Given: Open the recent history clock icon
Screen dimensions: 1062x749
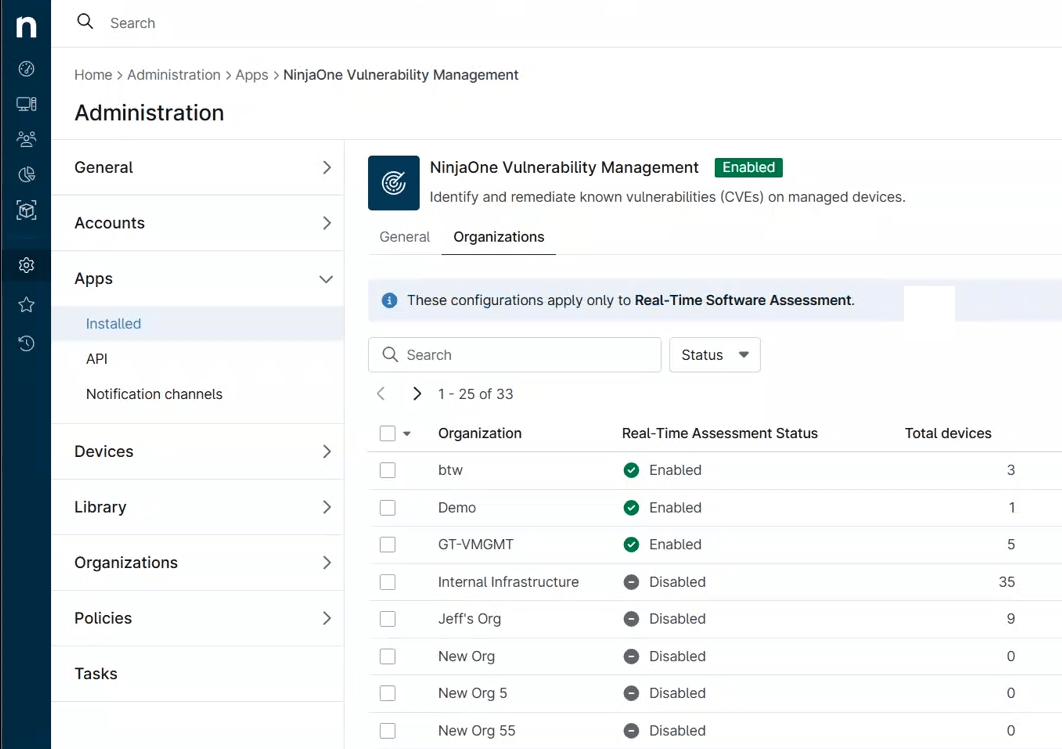Looking at the screenshot, I should point(26,343).
